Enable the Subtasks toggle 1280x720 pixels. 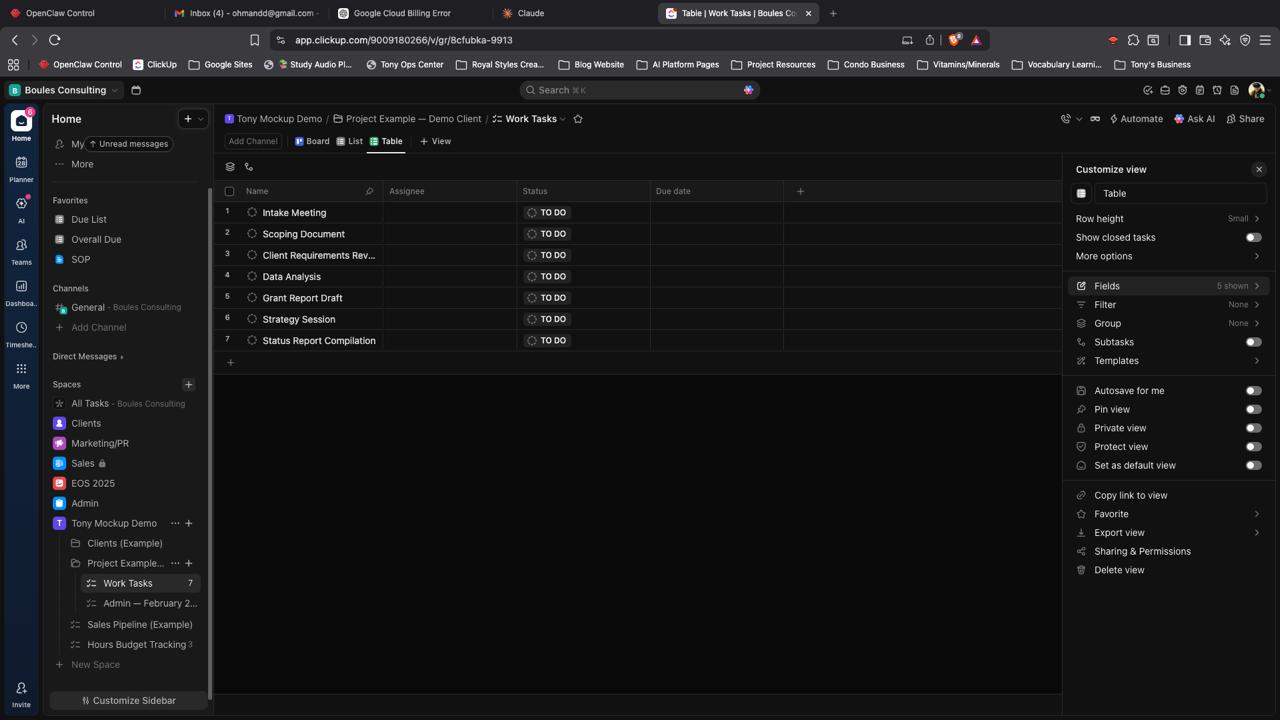1253,342
